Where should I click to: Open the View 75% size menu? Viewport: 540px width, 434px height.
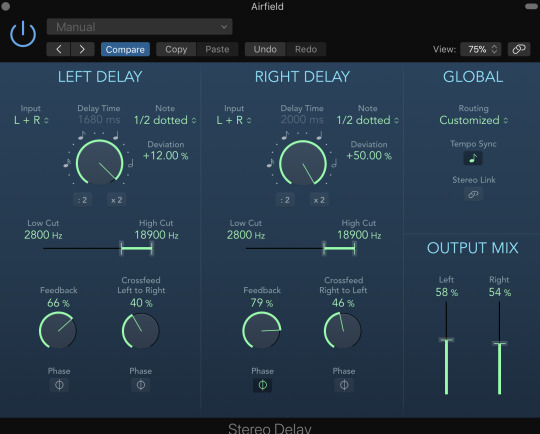pos(480,49)
